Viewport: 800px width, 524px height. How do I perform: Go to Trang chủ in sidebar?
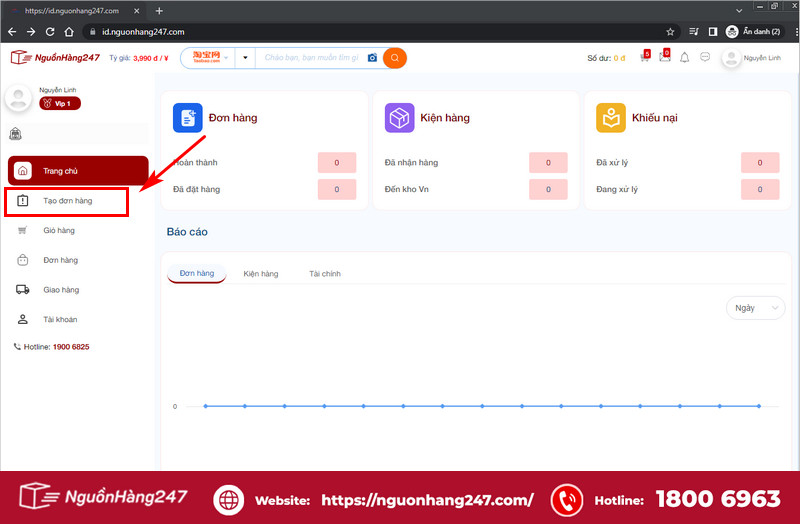[78, 170]
